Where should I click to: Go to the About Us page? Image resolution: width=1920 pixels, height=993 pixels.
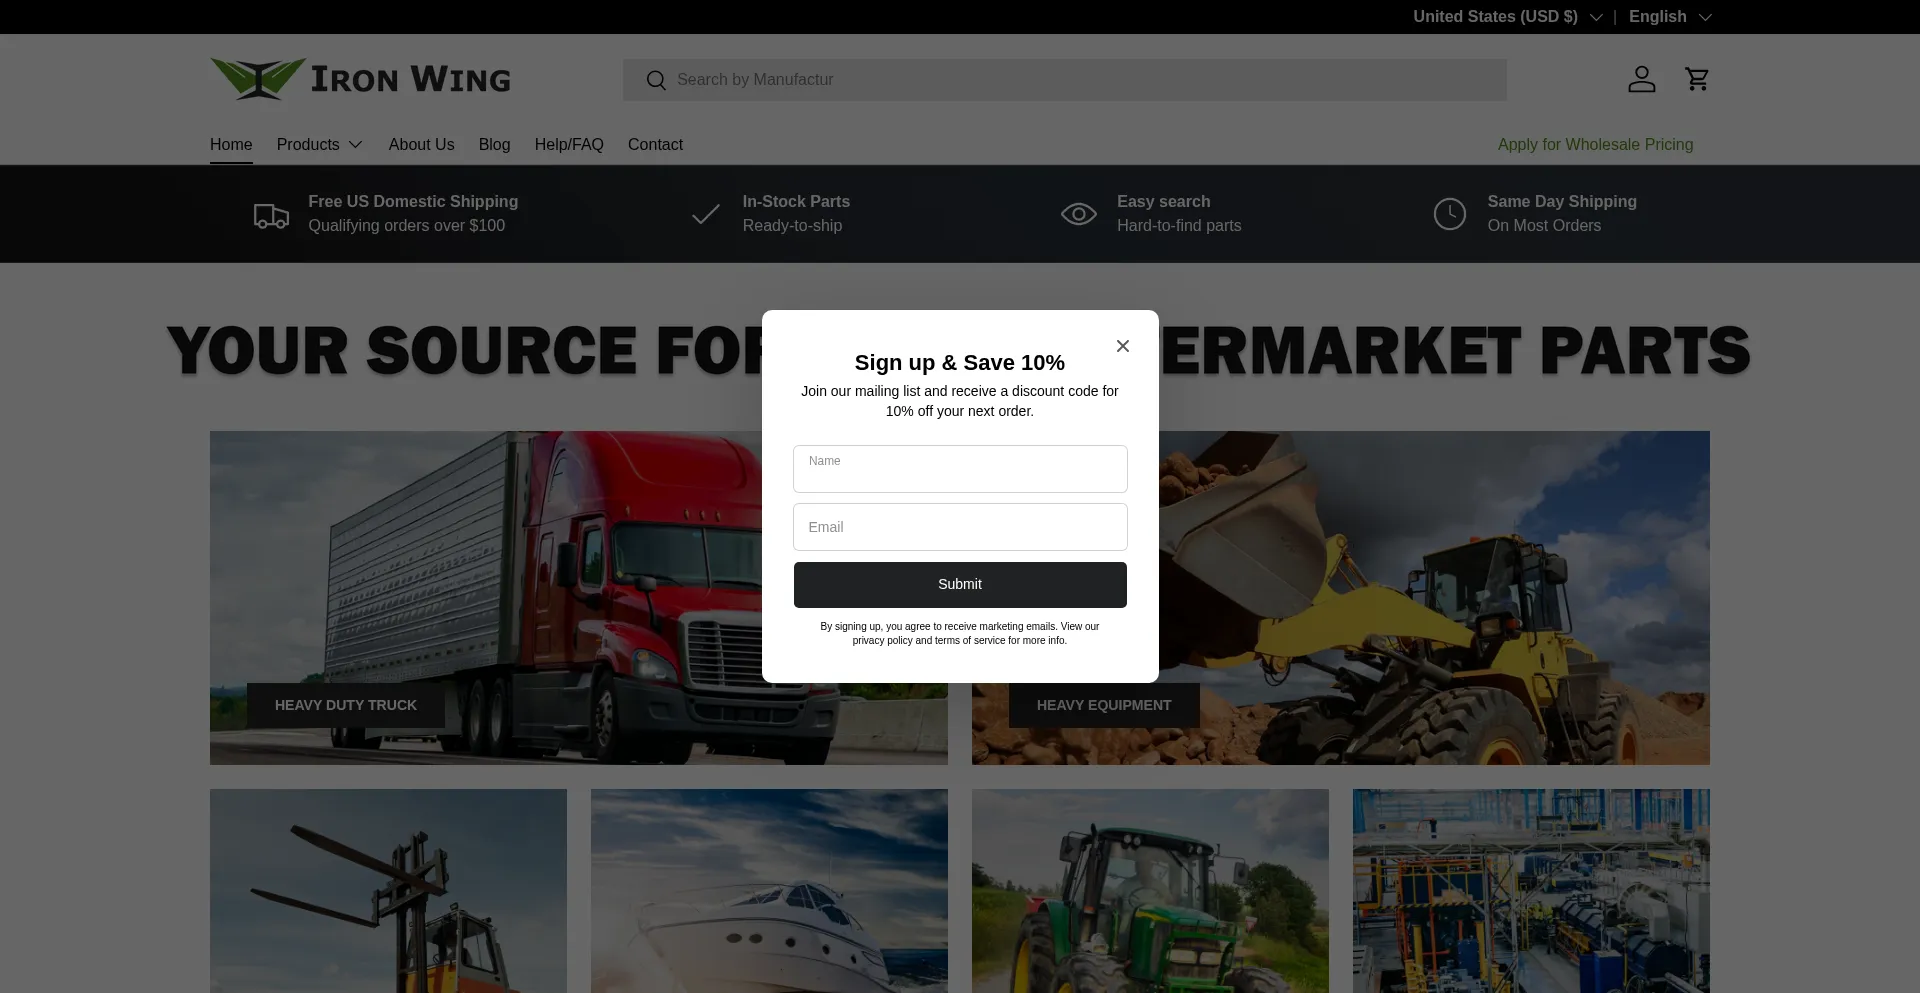pyautogui.click(x=421, y=145)
